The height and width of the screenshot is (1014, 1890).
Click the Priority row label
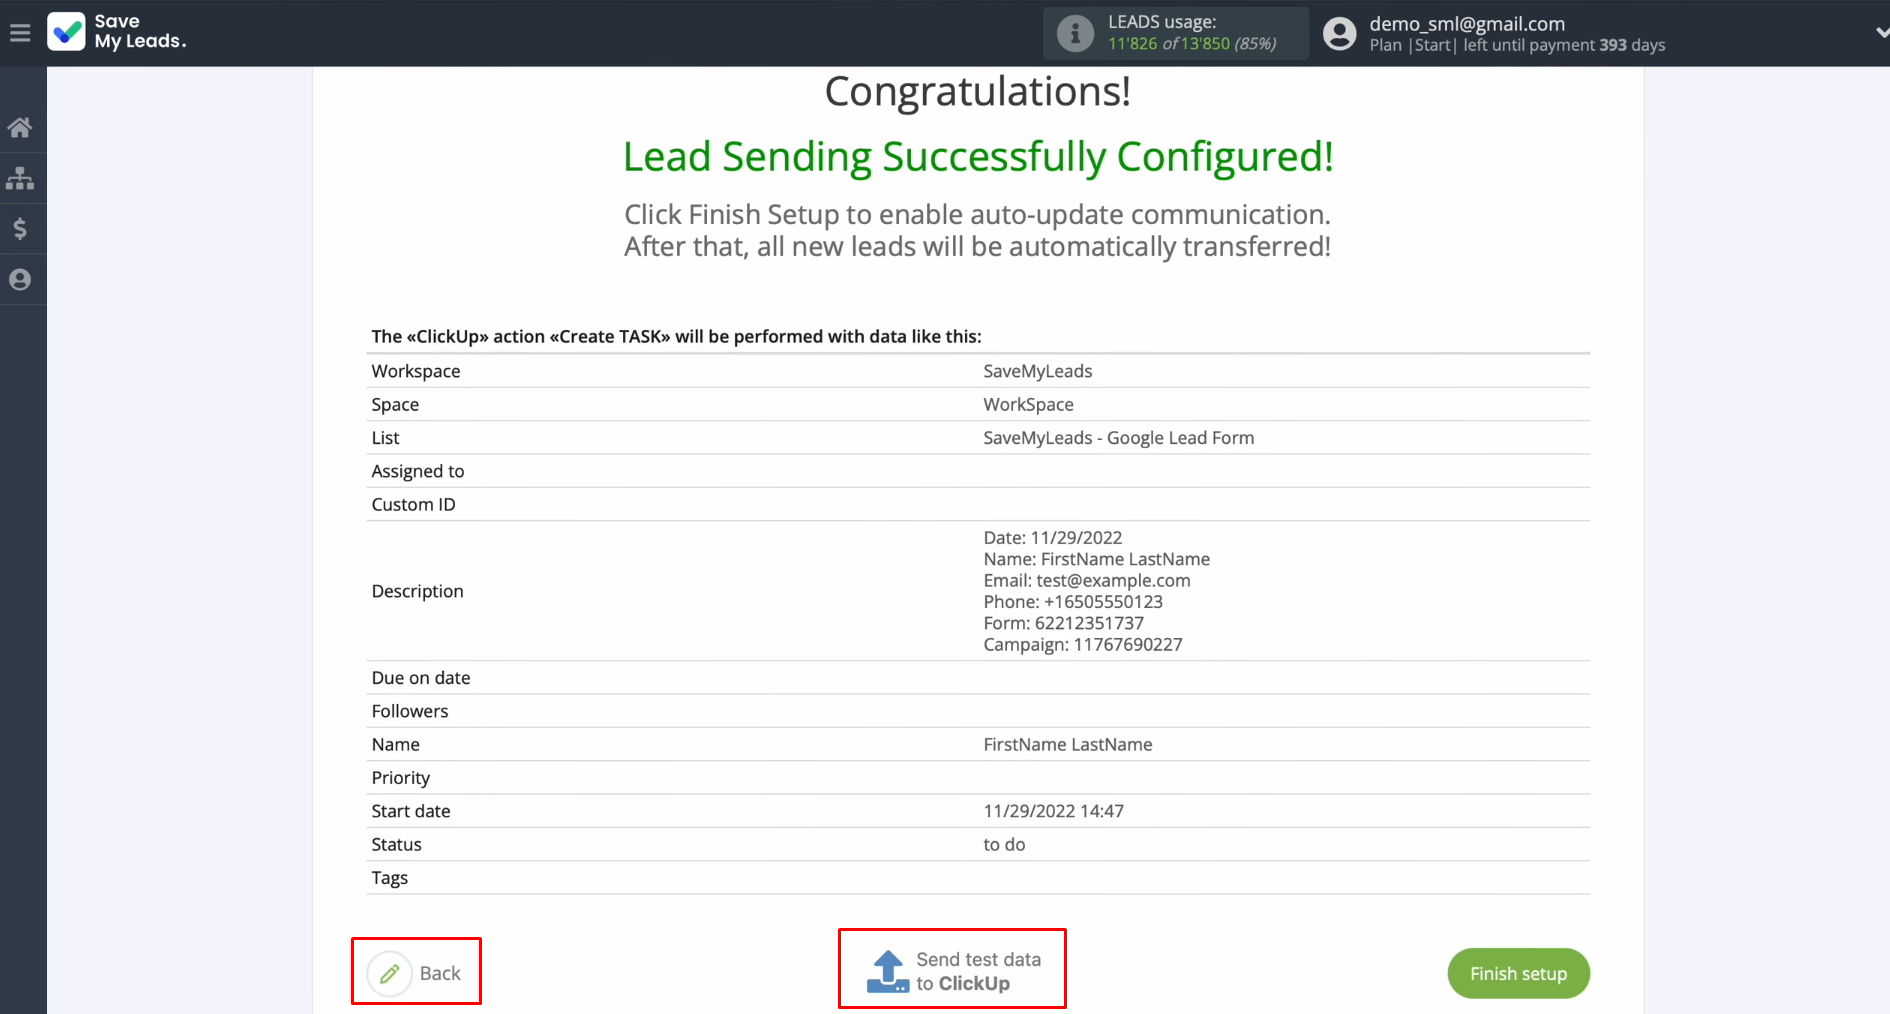pos(400,777)
